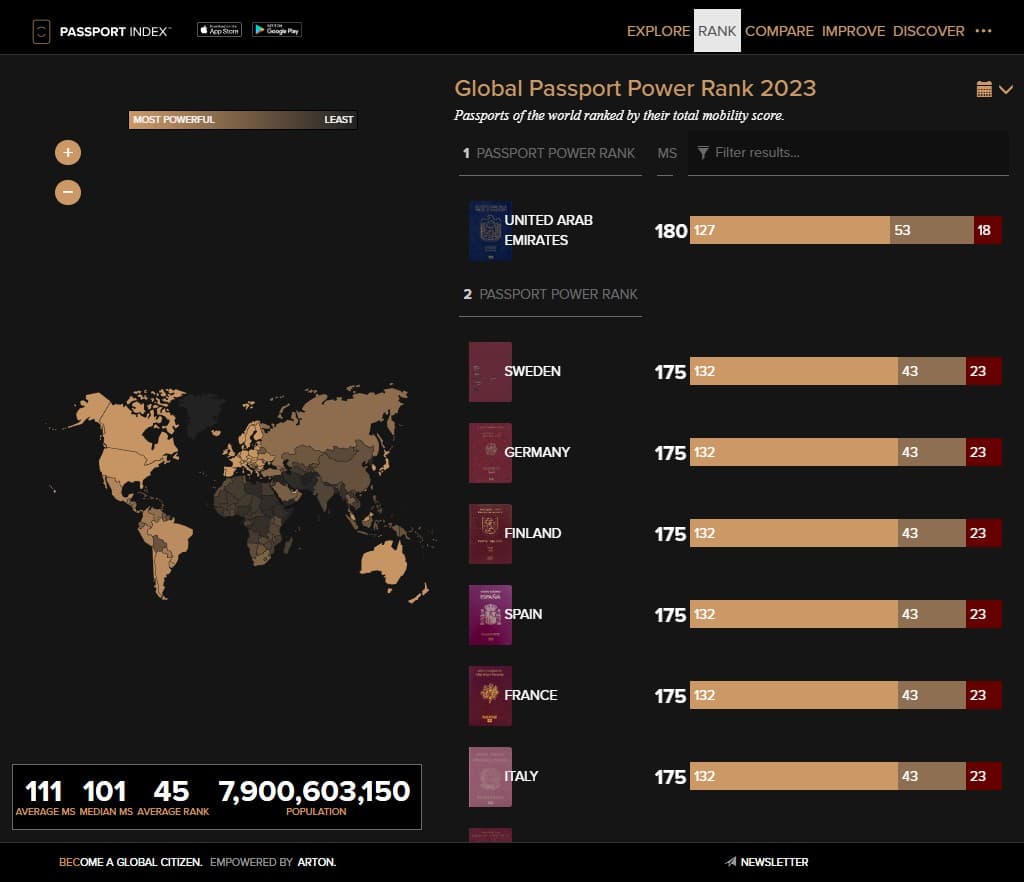This screenshot has width=1024, height=882.
Task: Click the United Arab Emirates passport cover
Action: 490,231
